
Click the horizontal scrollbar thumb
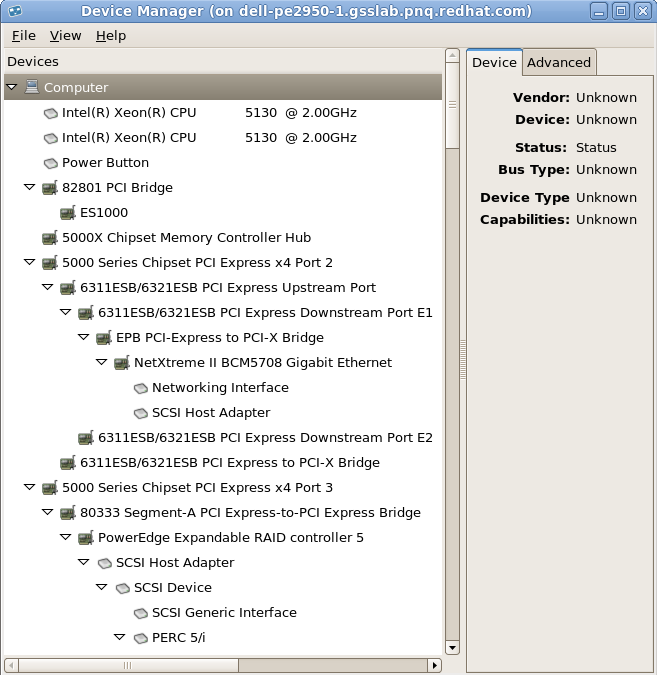pyautogui.click(x=128, y=666)
